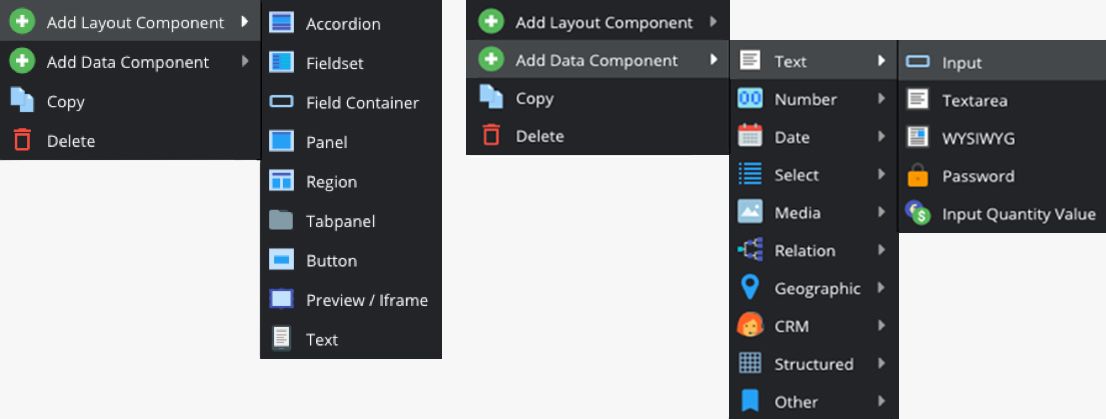Click the Accordion layout icon
This screenshot has height=419, width=1106.
point(281,23)
